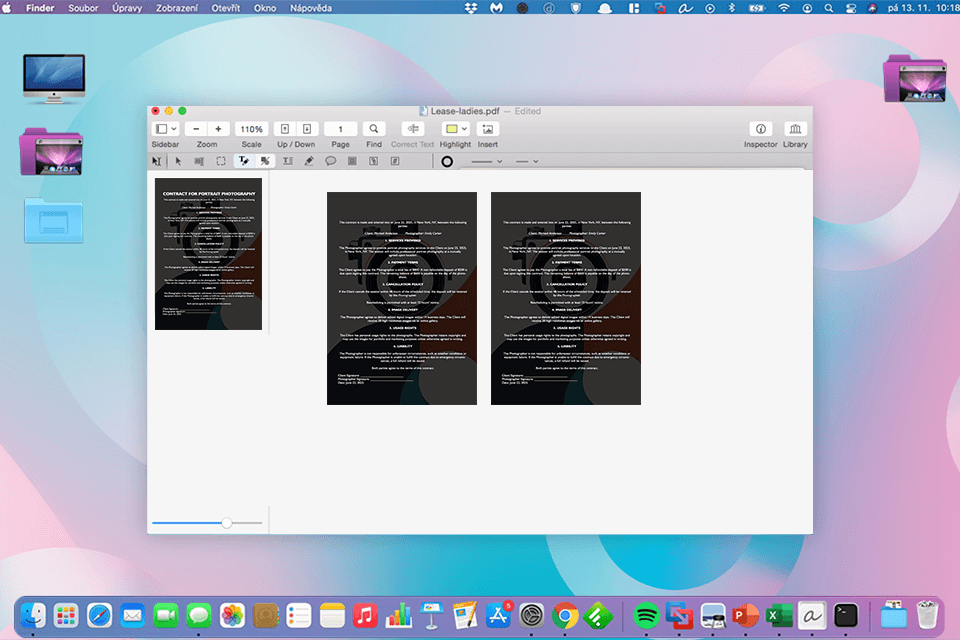
Task: Open the Zobrazení menu
Action: pyautogui.click(x=176, y=8)
